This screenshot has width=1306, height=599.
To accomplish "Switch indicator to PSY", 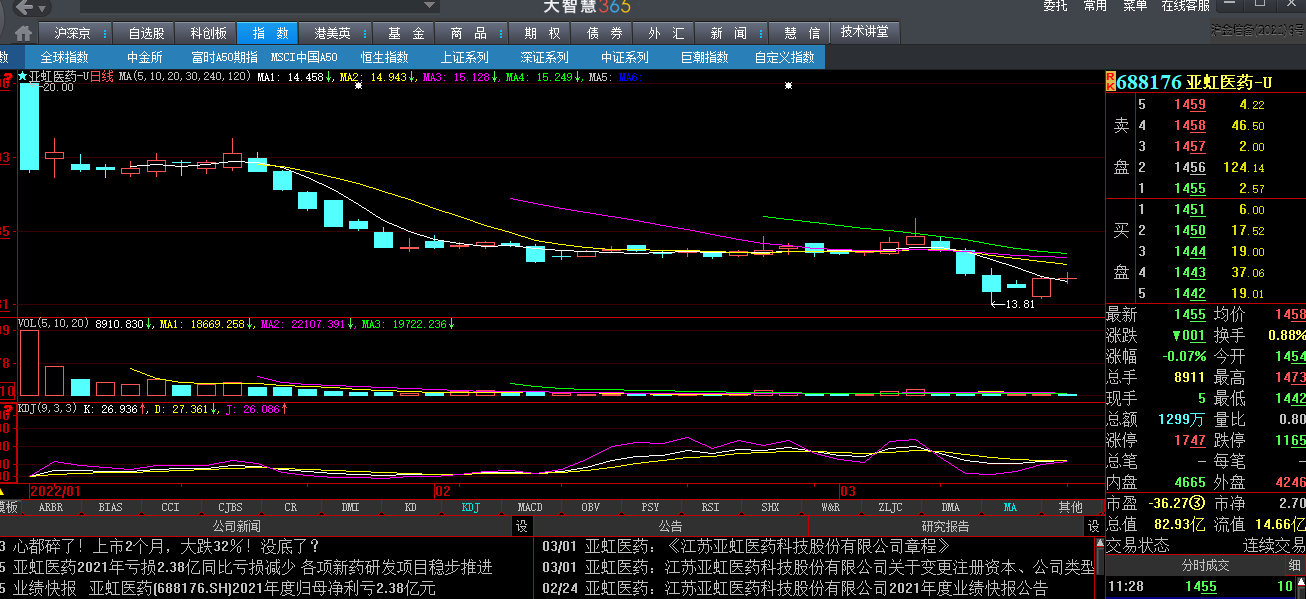I will point(650,507).
